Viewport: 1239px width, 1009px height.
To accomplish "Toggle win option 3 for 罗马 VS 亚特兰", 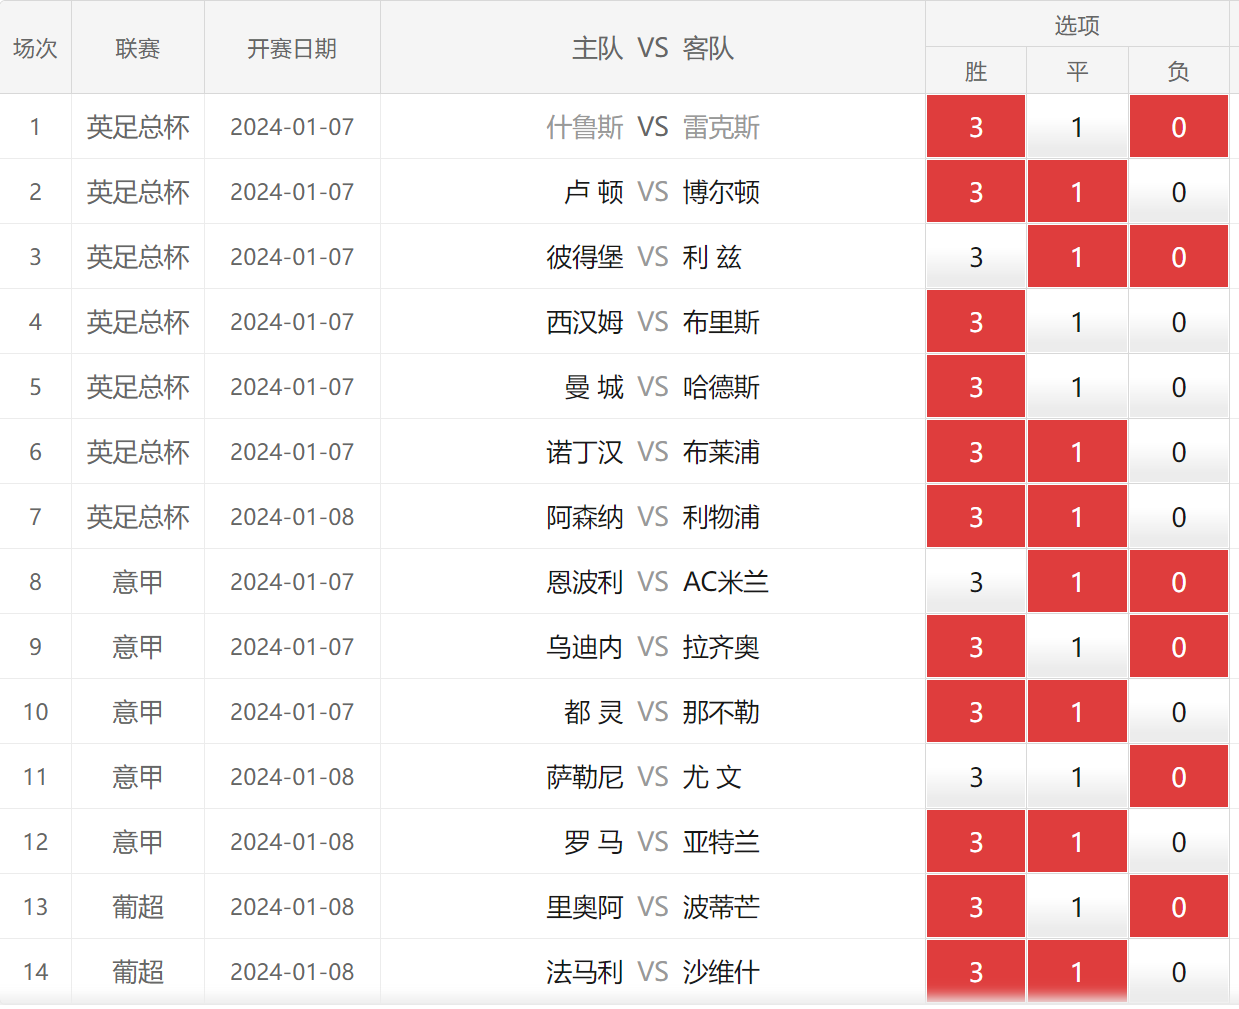I will click(x=976, y=842).
